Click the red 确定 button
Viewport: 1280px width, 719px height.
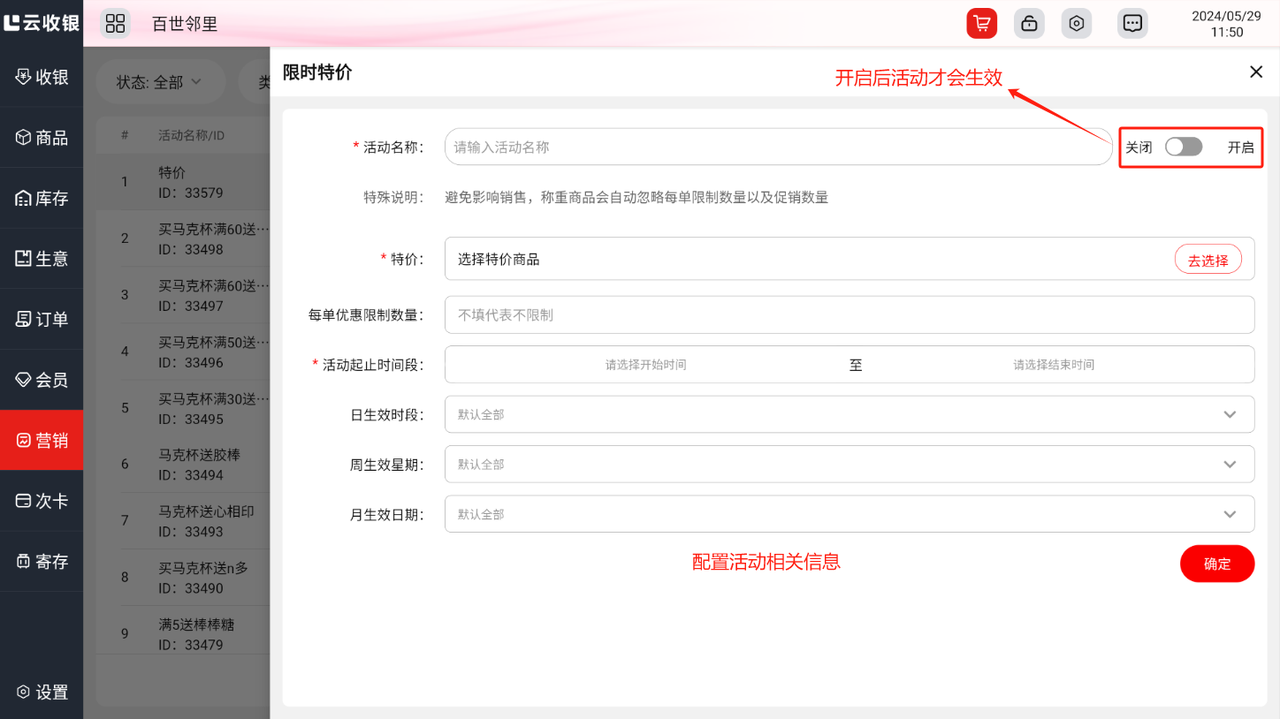coord(1217,564)
